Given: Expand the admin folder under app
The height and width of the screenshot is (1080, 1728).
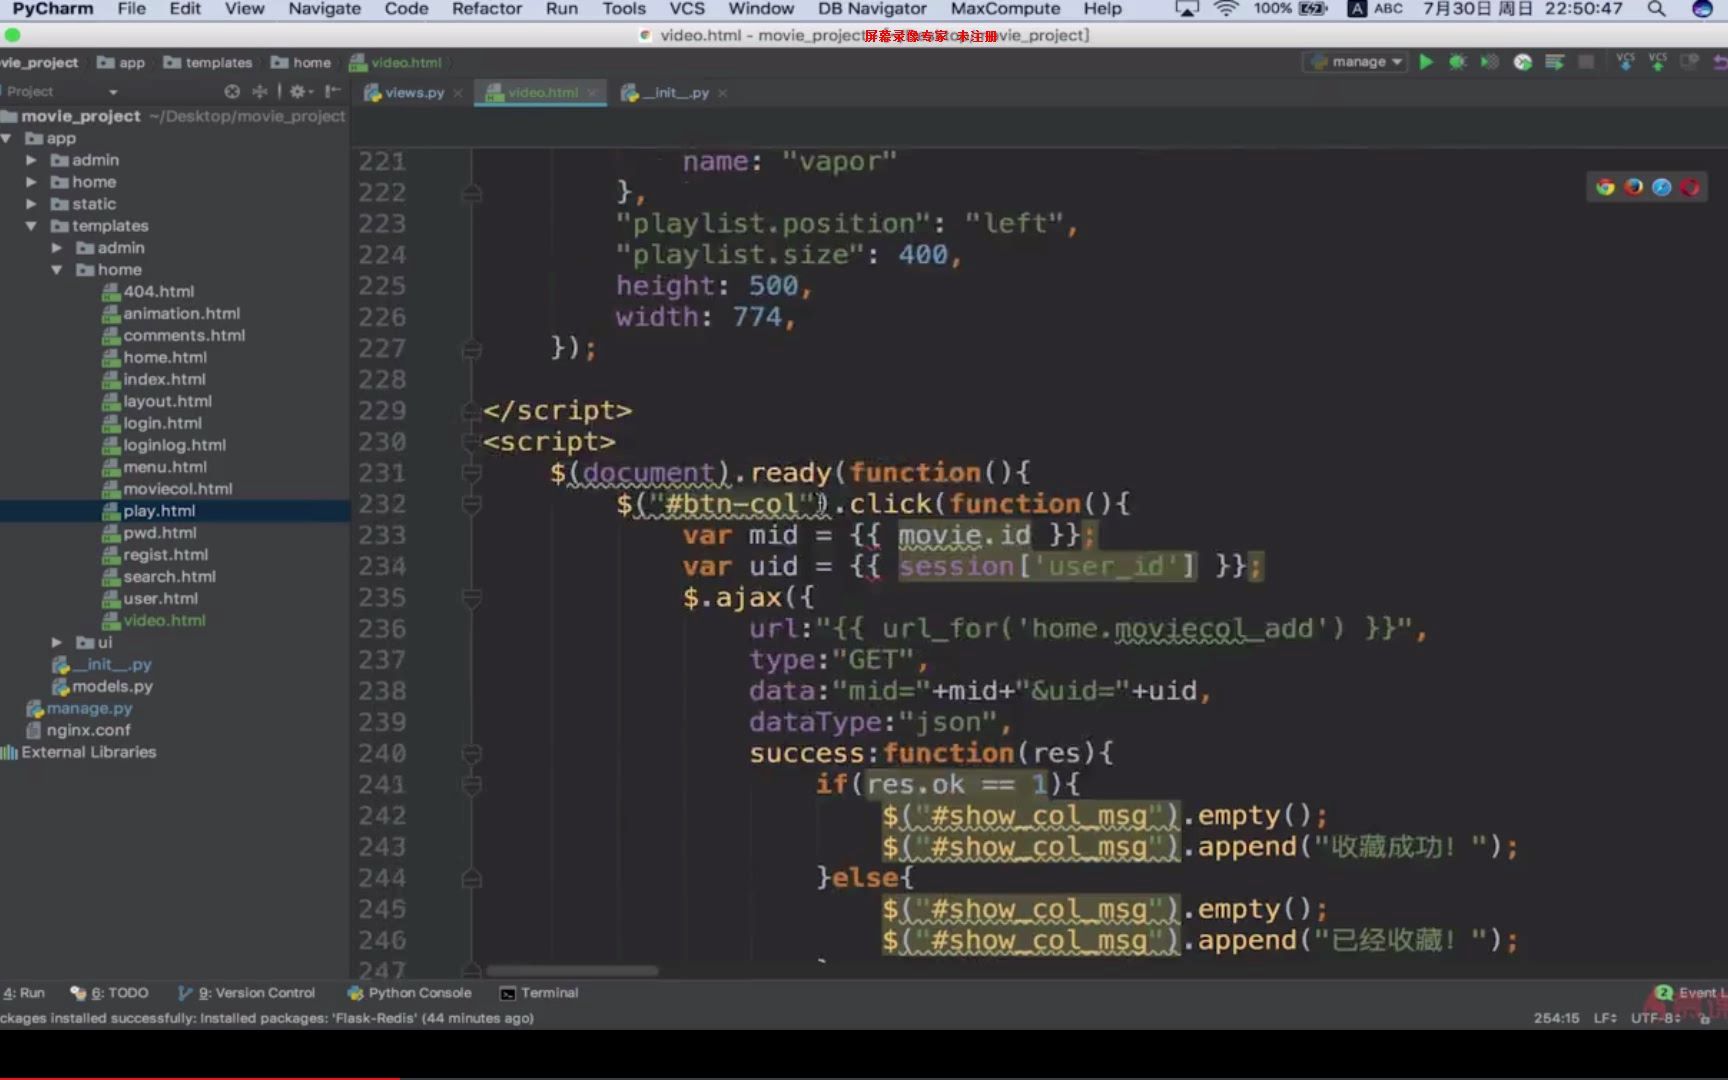Looking at the screenshot, I should pyautogui.click(x=31, y=160).
